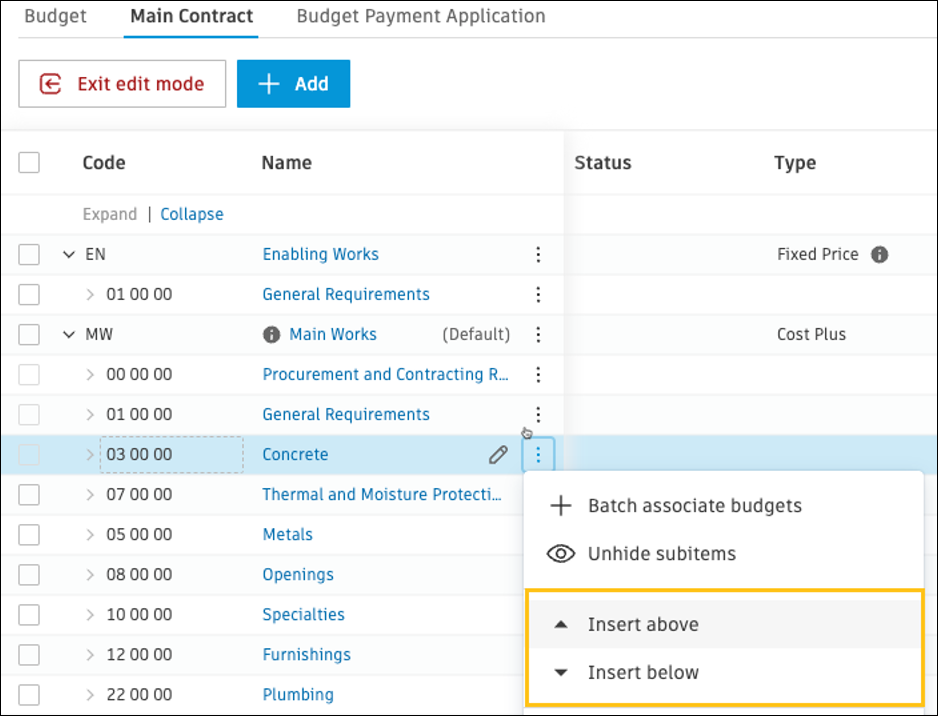Open three-dot menu on highlighted Concrete row
Image resolution: width=938 pixels, height=716 pixels.
point(538,455)
